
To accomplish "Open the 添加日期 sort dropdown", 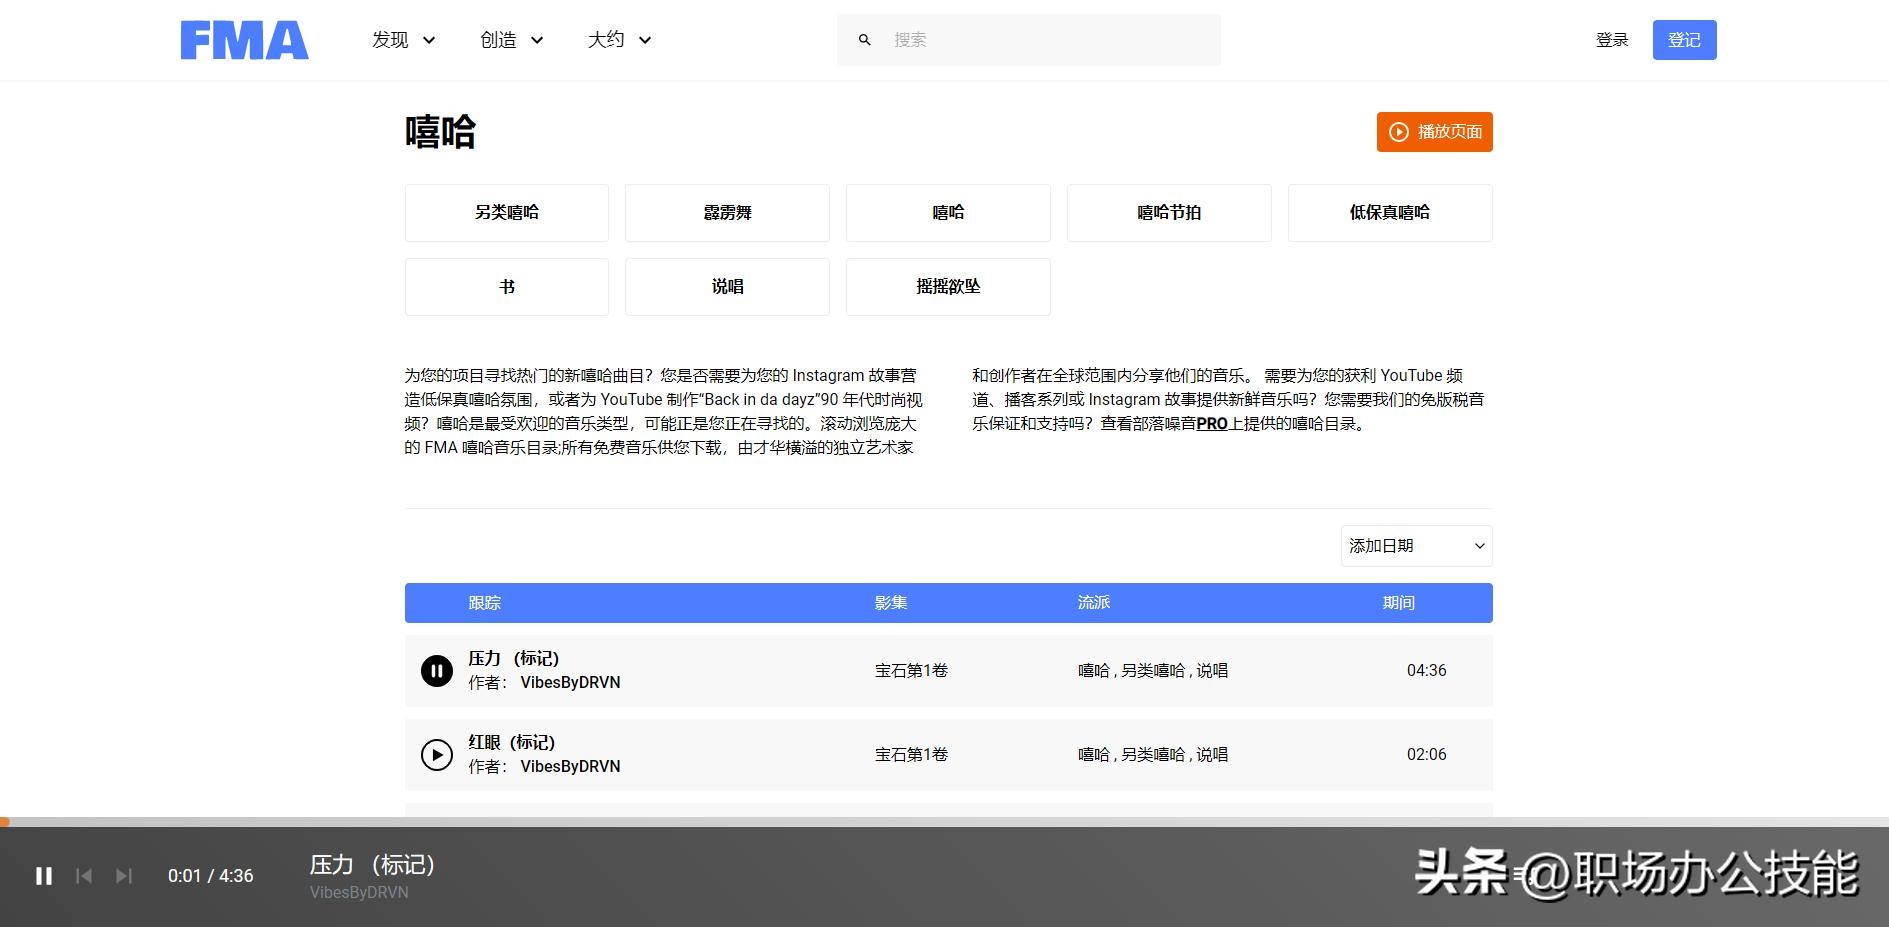I will click(x=1416, y=546).
